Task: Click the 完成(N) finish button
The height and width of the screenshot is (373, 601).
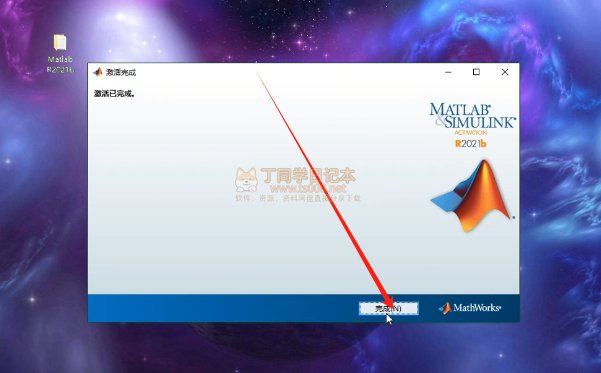Action: pos(388,308)
